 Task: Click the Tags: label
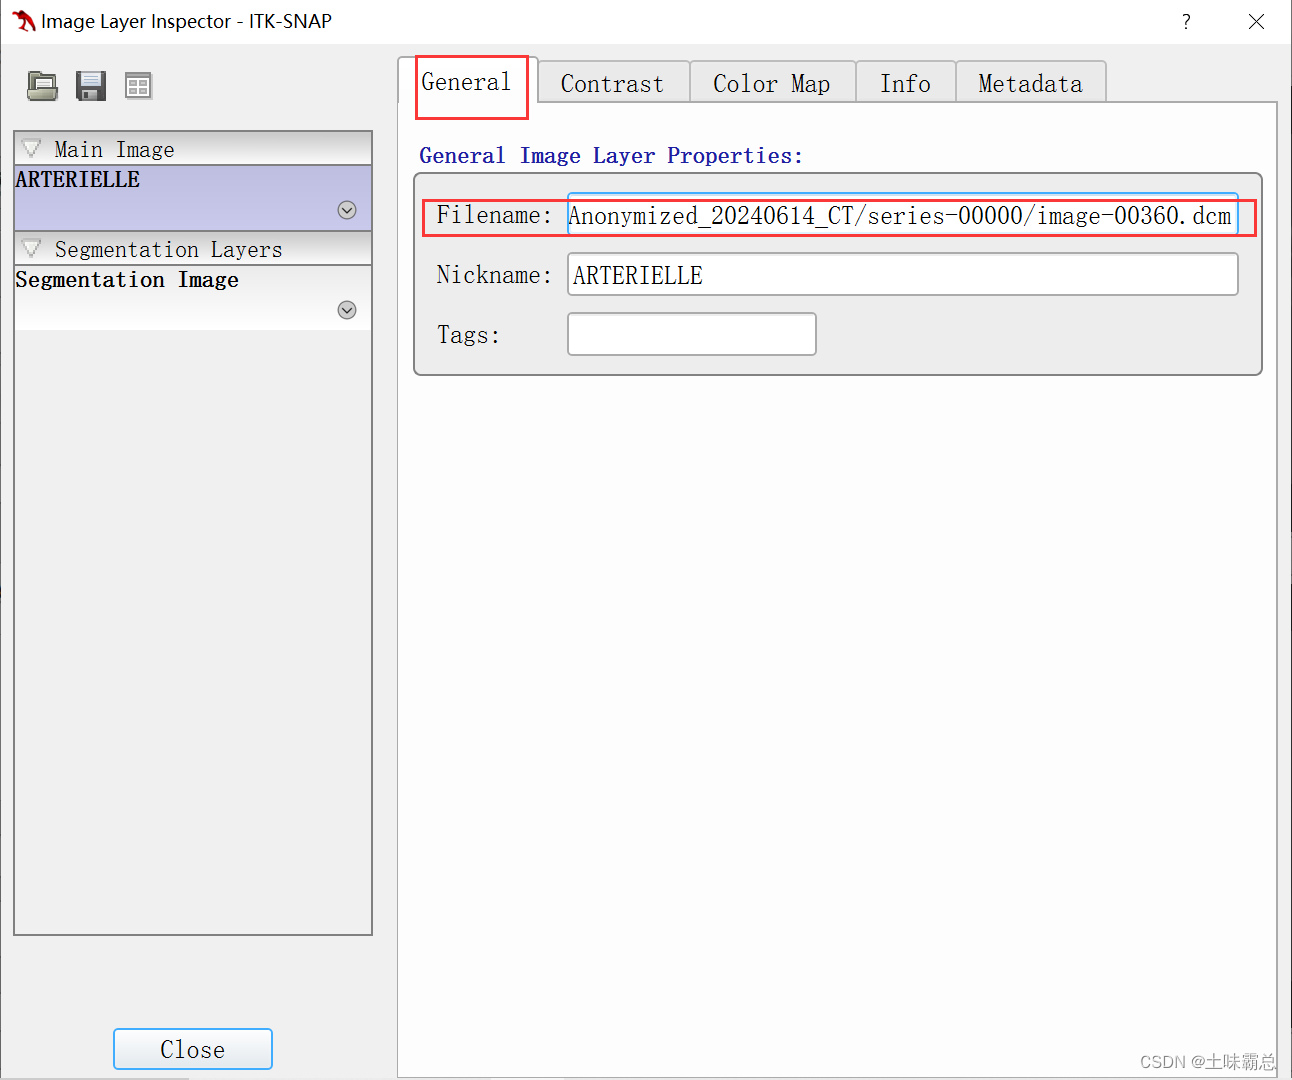pos(468,335)
